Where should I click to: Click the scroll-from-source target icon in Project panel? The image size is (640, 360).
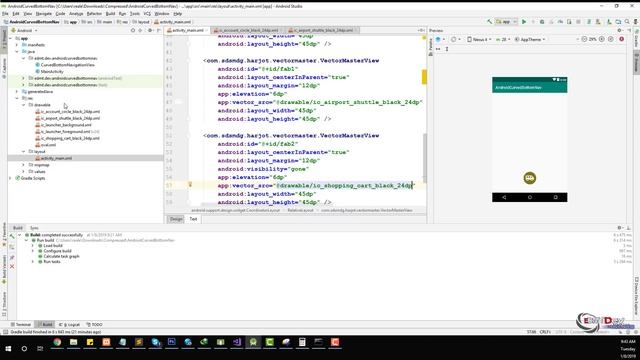[x=133, y=30]
